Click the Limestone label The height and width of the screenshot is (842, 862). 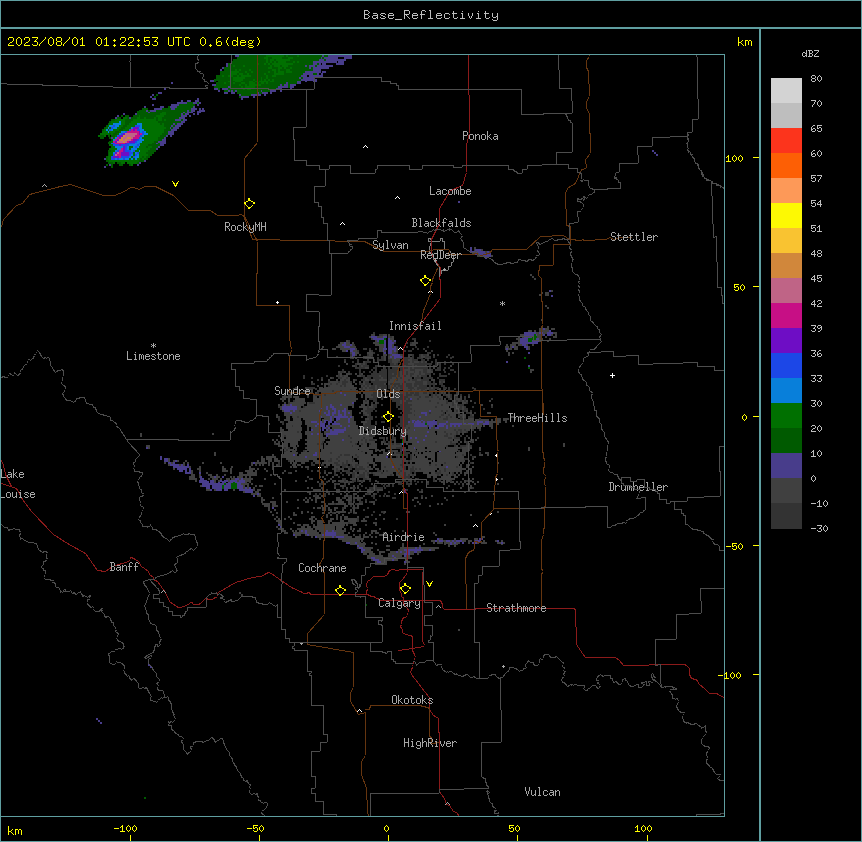coord(153,356)
